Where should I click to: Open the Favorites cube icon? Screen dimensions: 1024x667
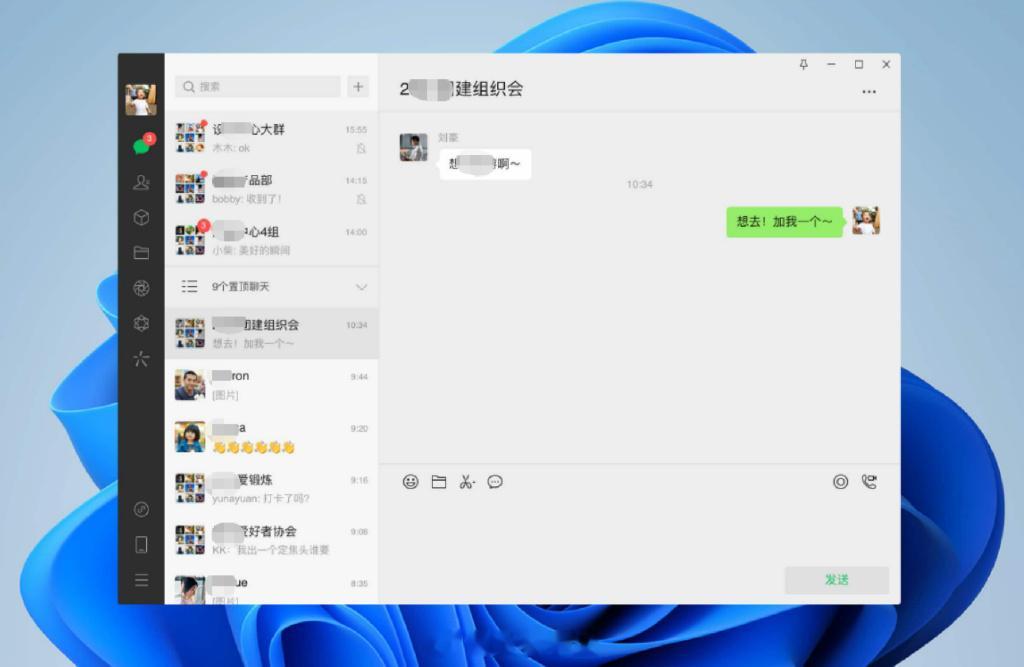pyautogui.click(x=141, y=218)
